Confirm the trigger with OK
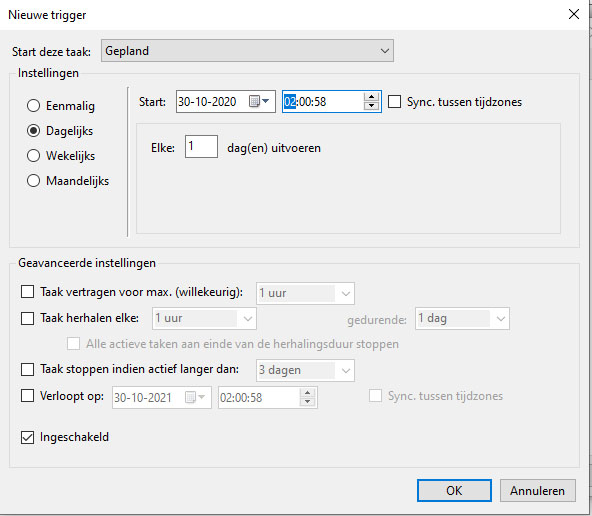 454,490
